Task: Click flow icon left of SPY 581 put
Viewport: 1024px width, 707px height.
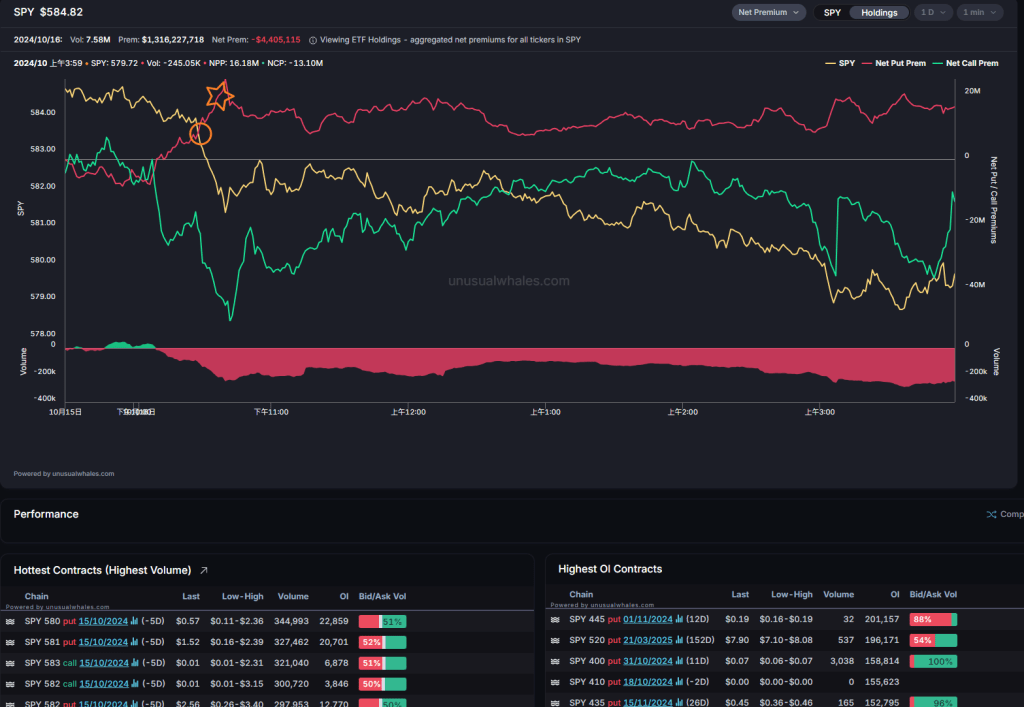Action: (10, 641)
